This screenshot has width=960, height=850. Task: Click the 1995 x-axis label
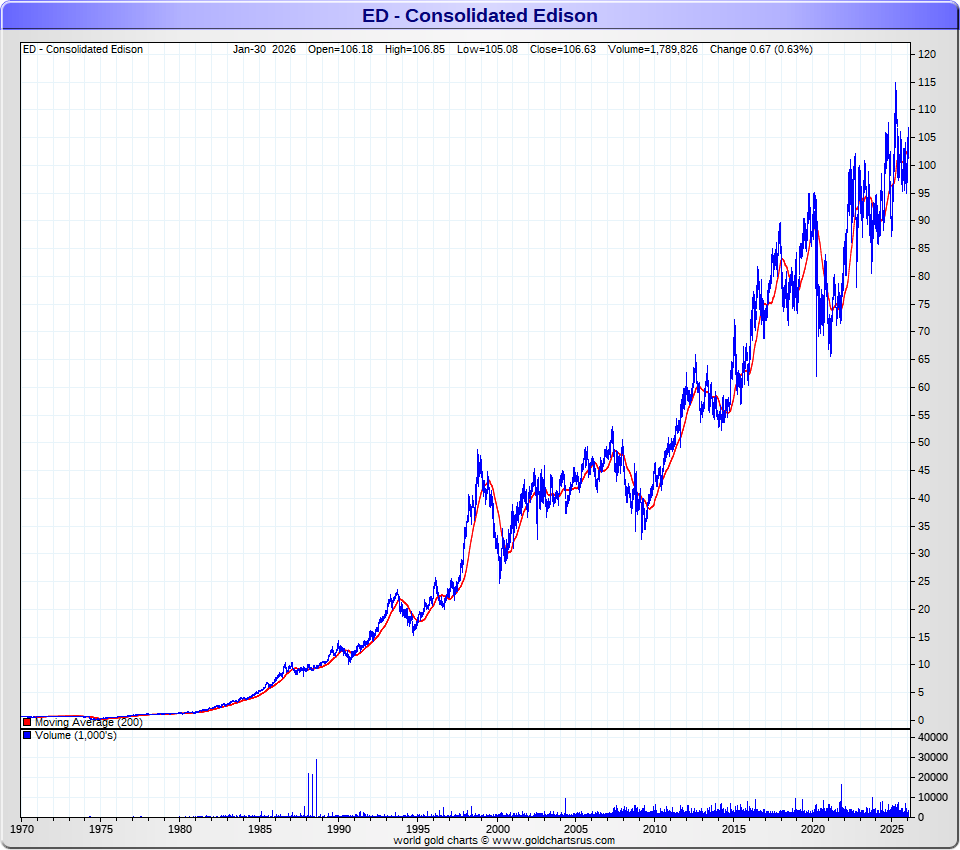pyautogui.click(x=418, y=829)
